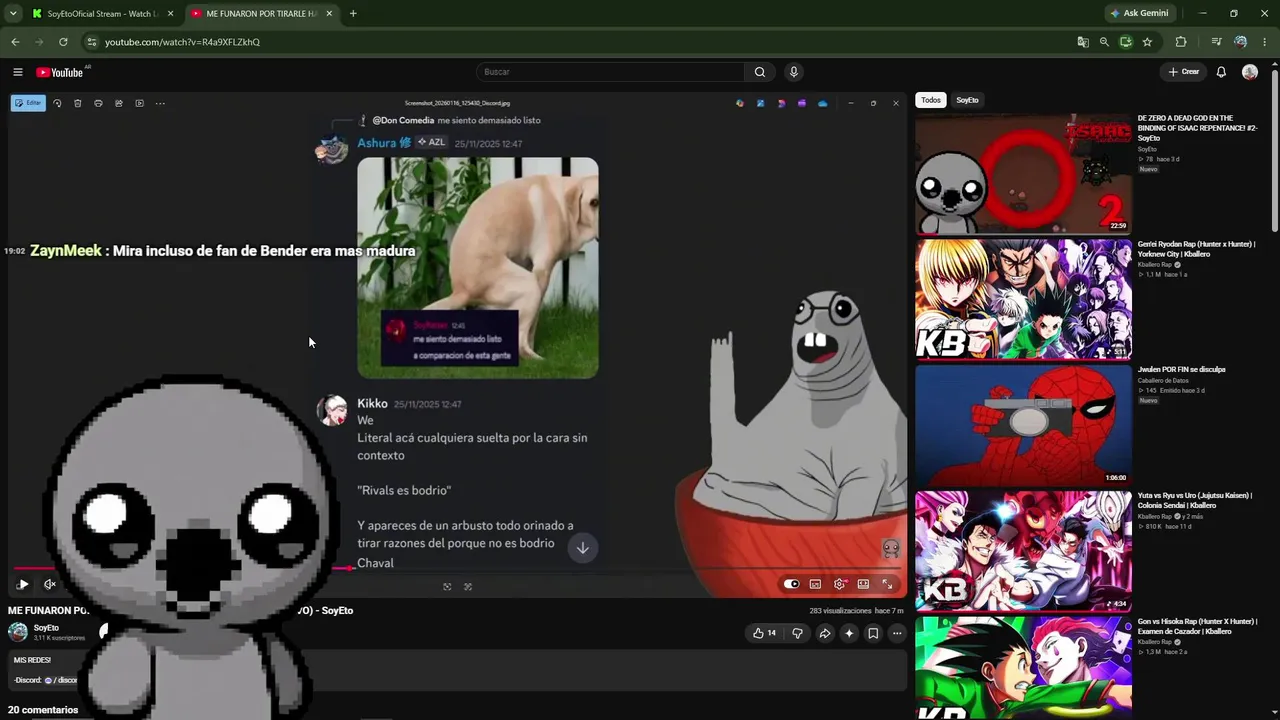The image size is (1280, 720).
Task: Open the Jwulen POR FIN se disculpa thumbnail
Action: tap(1024, 425)
